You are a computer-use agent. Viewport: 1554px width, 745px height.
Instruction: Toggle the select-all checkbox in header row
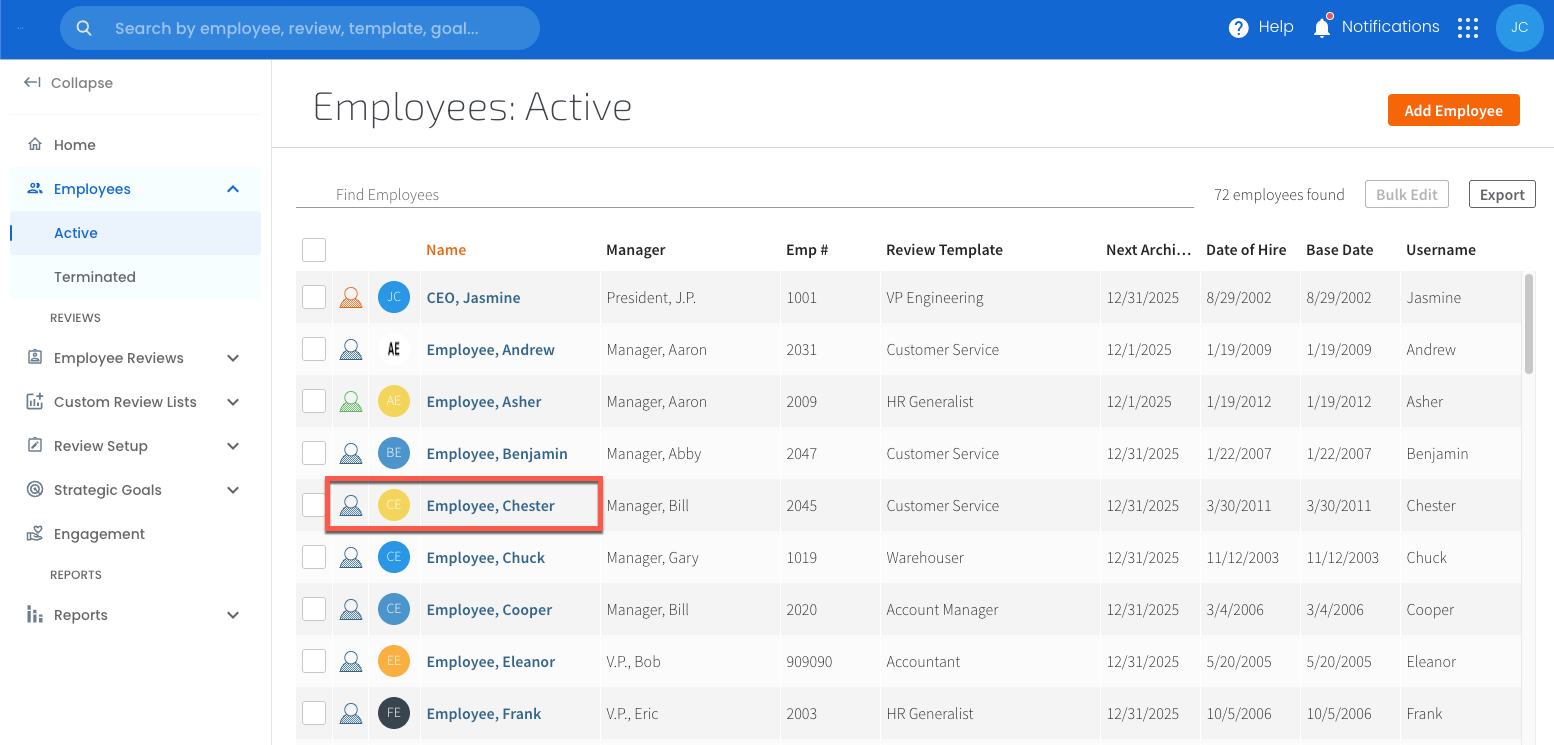314,250
